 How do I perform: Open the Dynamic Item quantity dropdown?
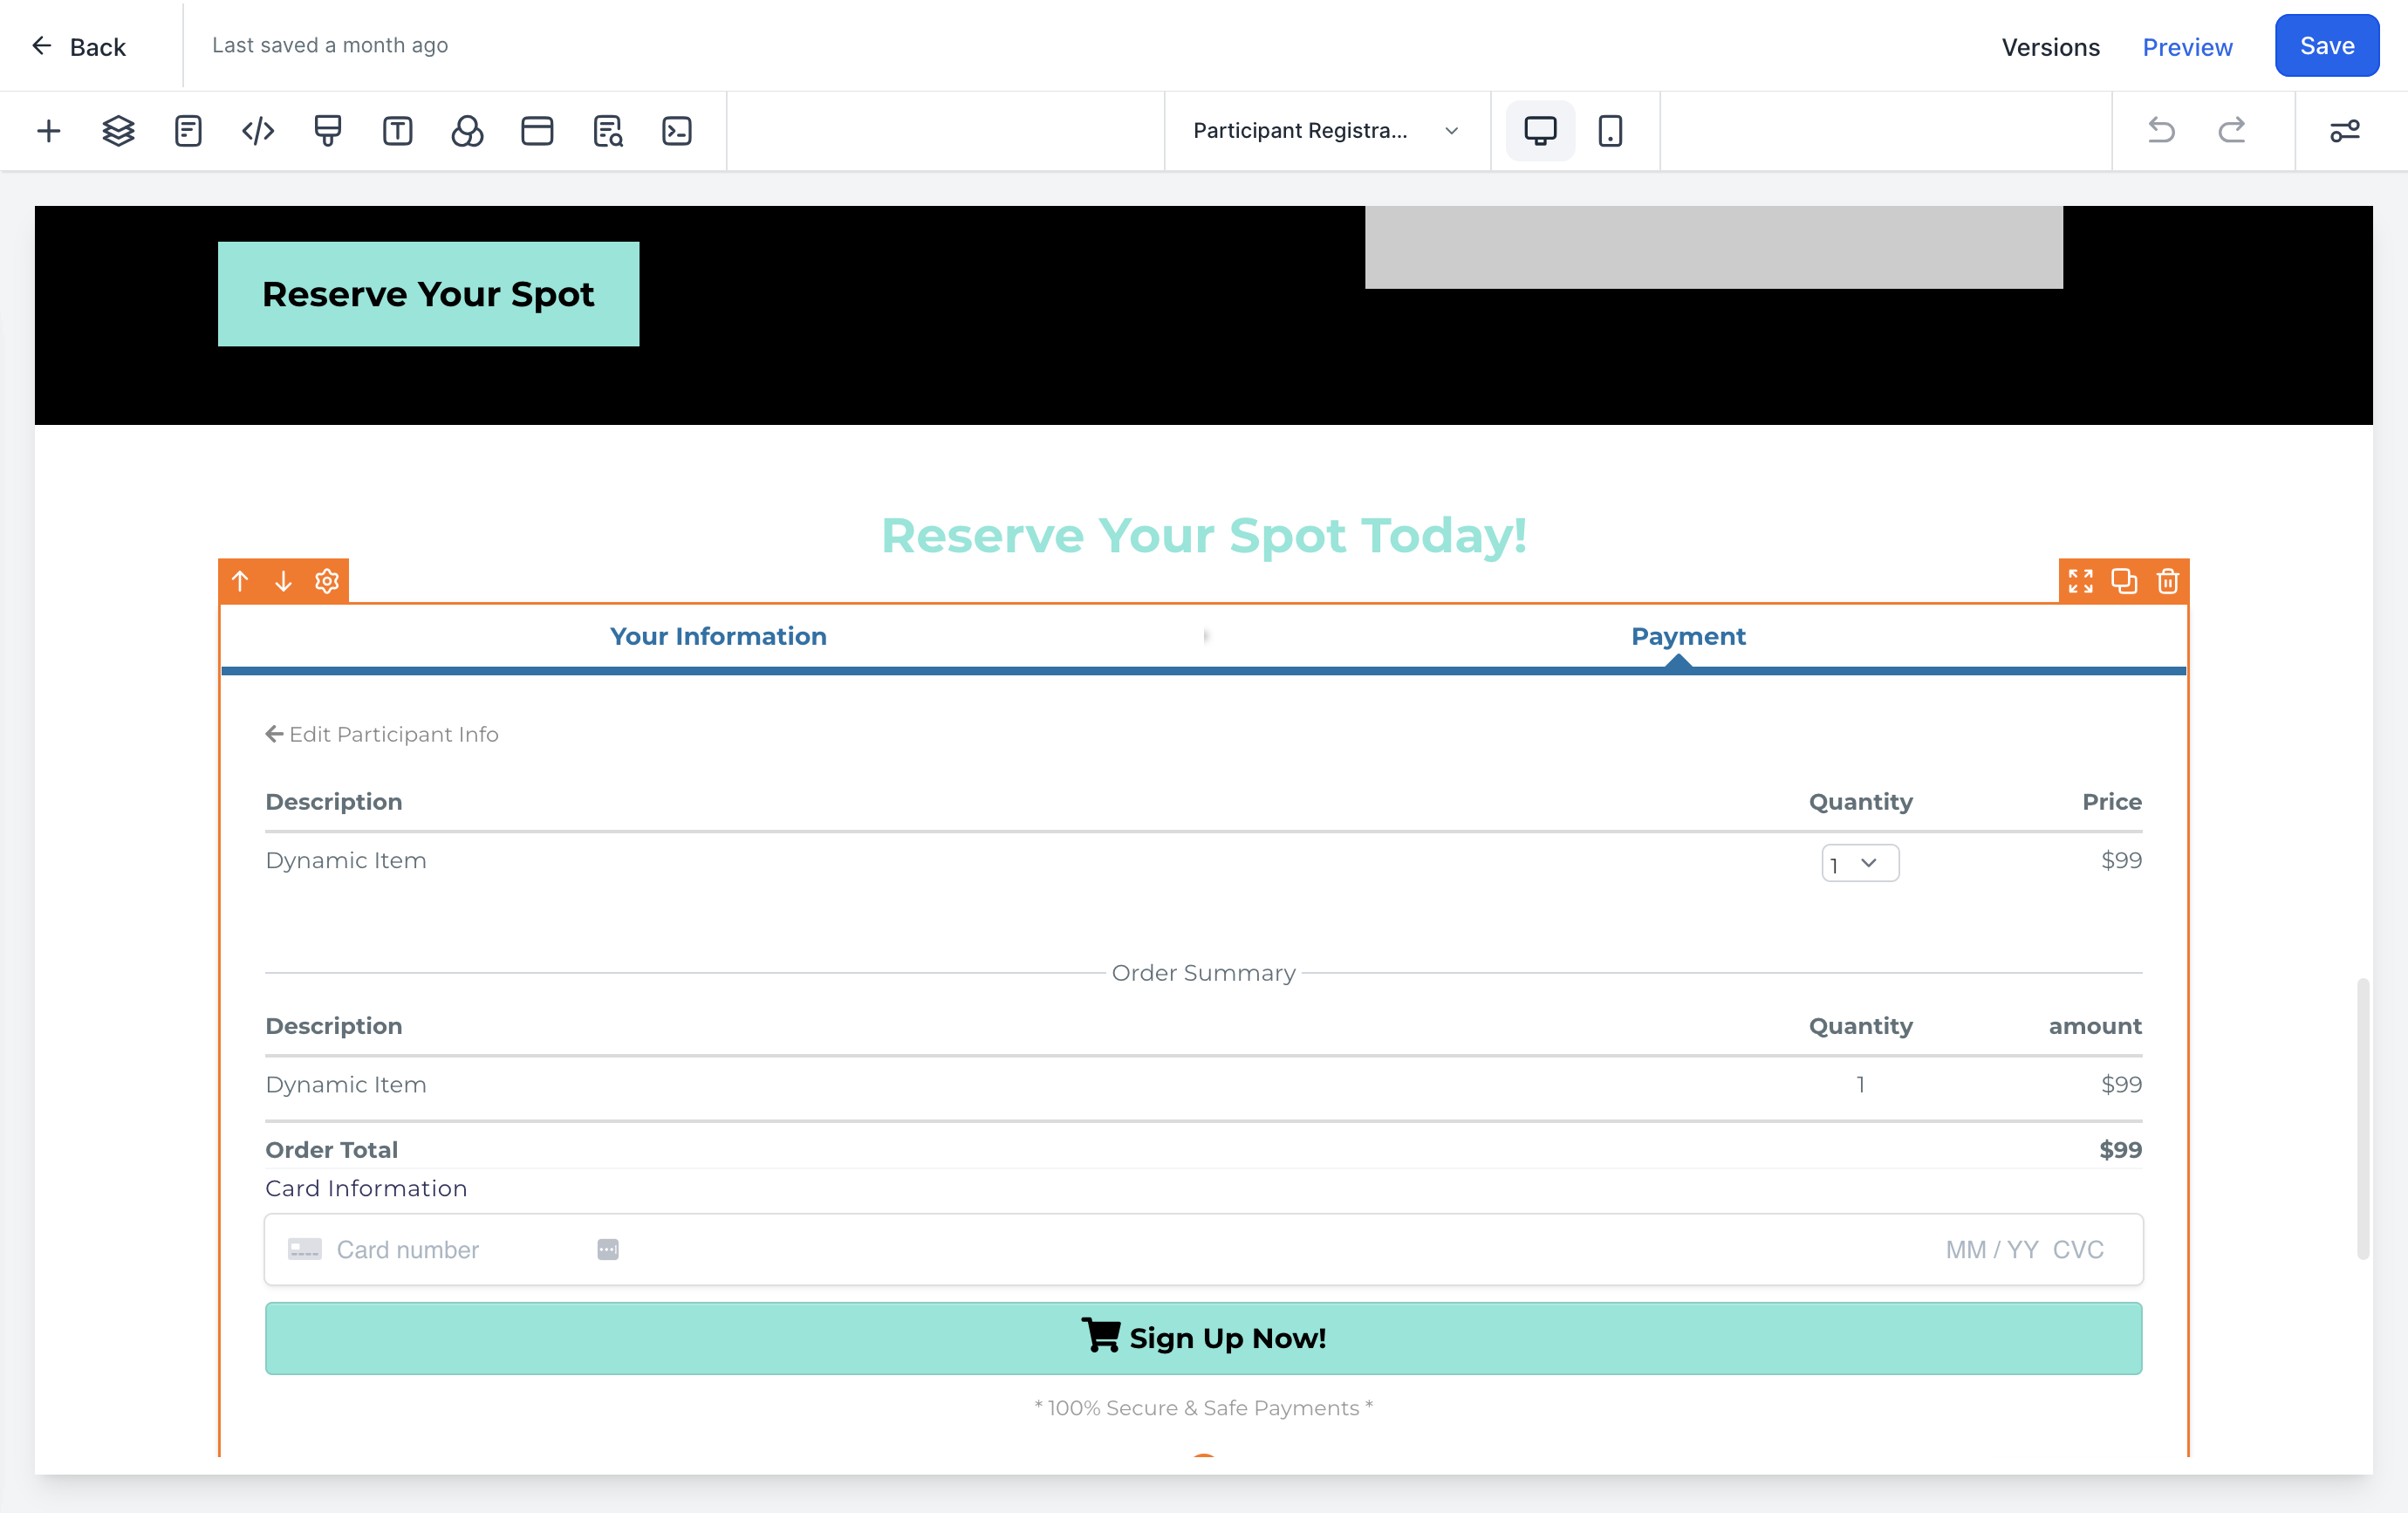(1860, 864)
